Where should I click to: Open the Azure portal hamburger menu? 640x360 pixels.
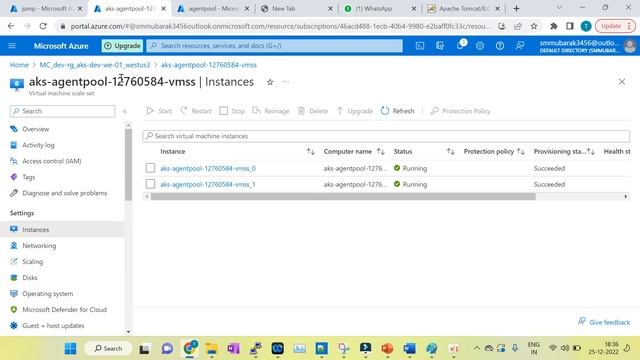[x=12, y=46]
